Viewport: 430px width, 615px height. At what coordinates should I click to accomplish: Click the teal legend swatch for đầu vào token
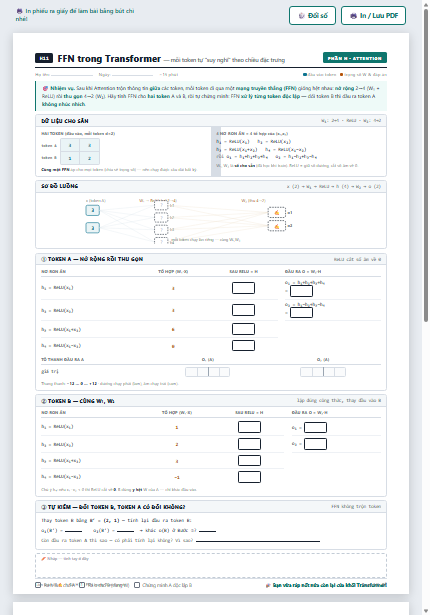coord(305,75)
